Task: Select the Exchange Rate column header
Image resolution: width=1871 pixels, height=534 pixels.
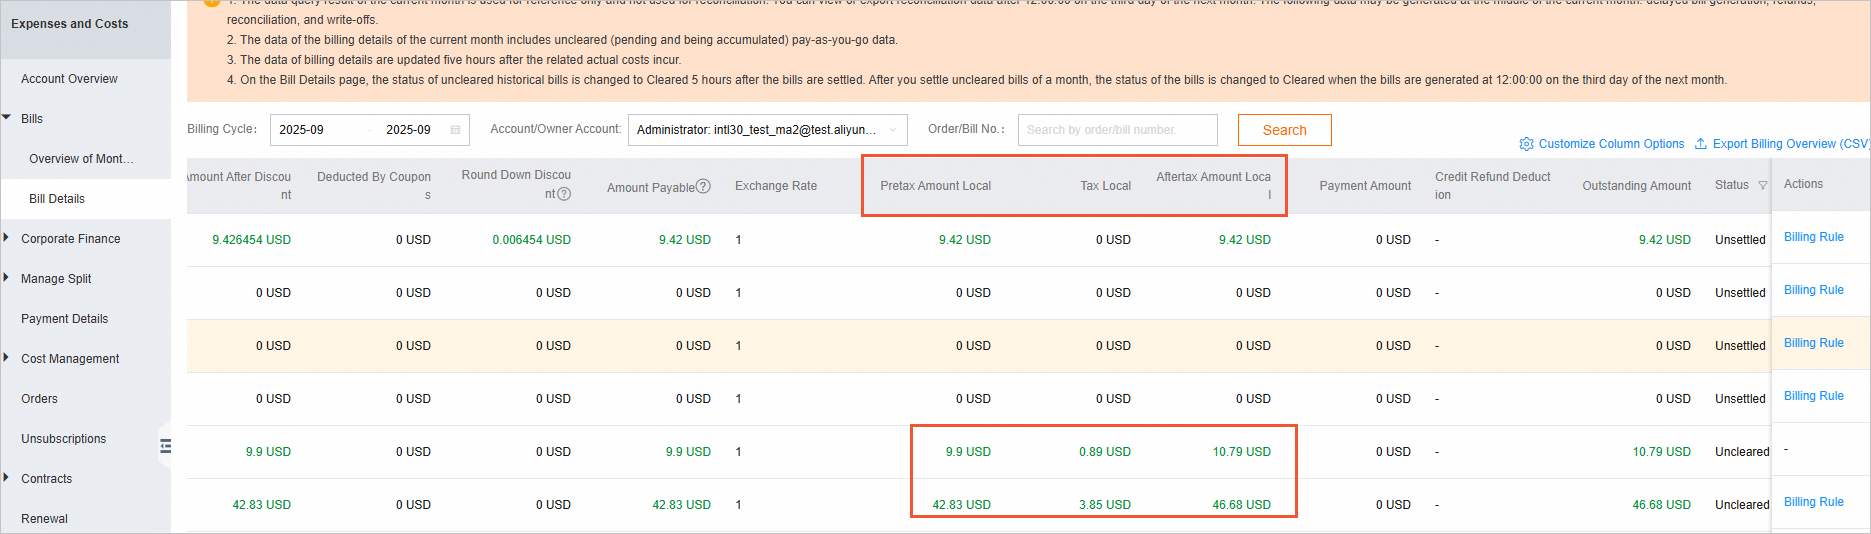Action: click(775, 186)
